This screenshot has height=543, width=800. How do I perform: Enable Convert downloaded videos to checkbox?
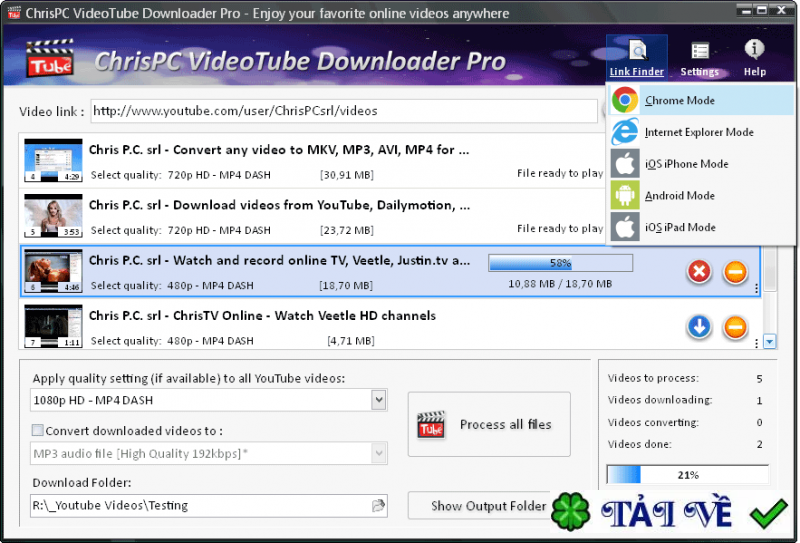coord(38,430)
